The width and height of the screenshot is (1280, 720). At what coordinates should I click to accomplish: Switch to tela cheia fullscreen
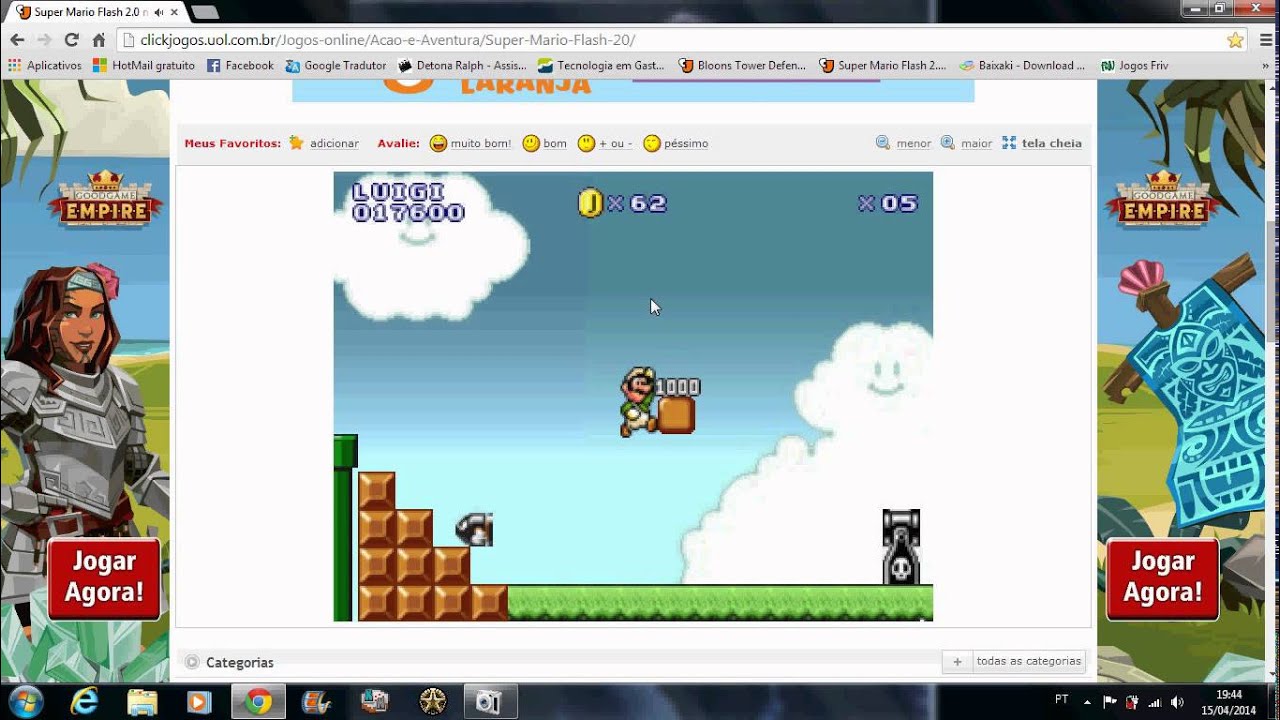pyautogui.click(x=1042, y=143)
